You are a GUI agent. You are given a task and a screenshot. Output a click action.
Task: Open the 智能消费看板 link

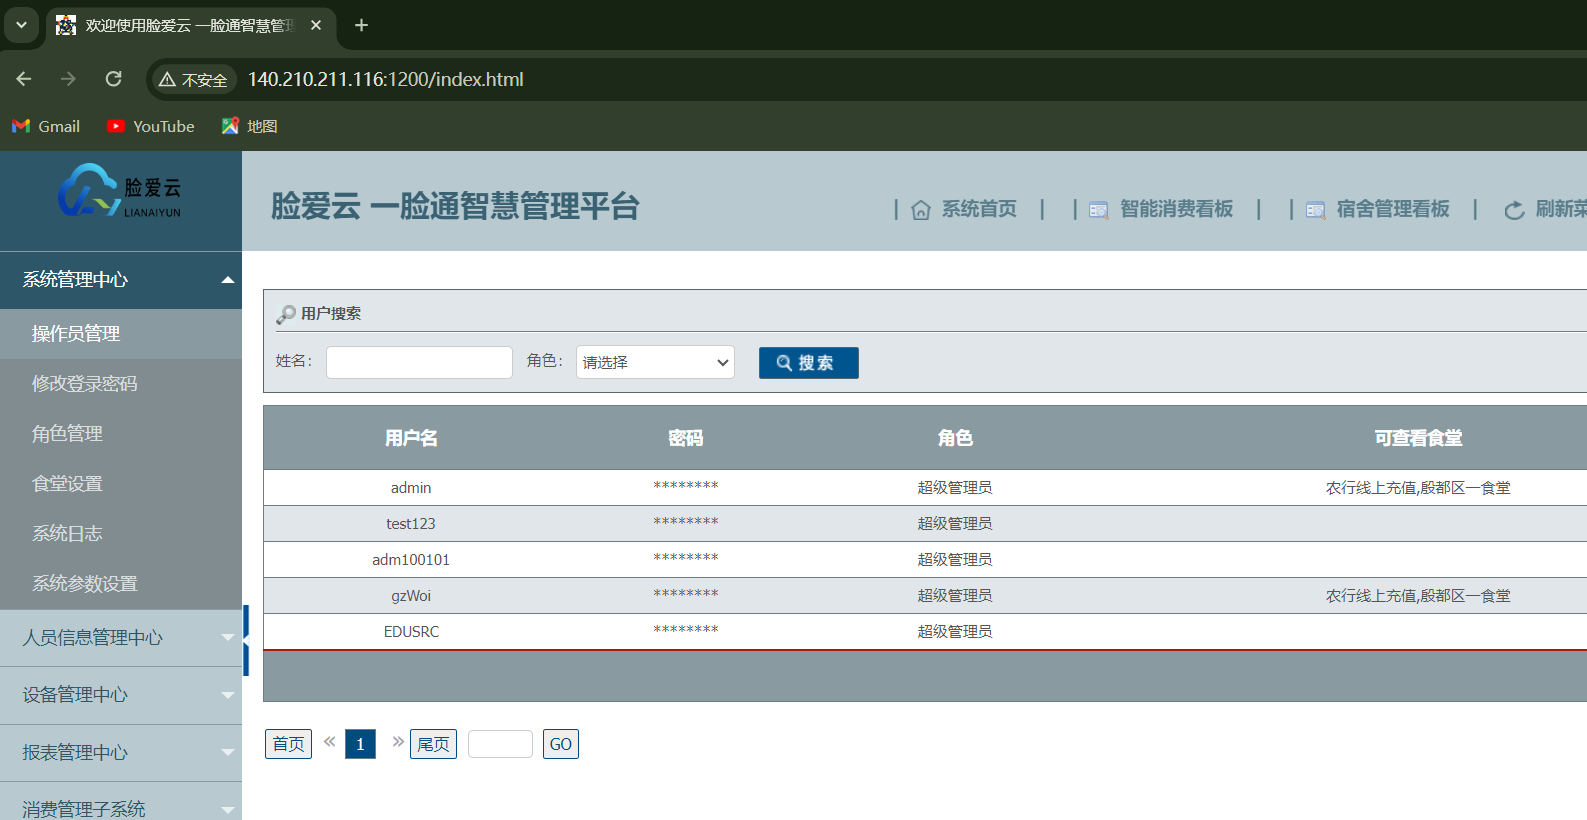(1176, 209)
